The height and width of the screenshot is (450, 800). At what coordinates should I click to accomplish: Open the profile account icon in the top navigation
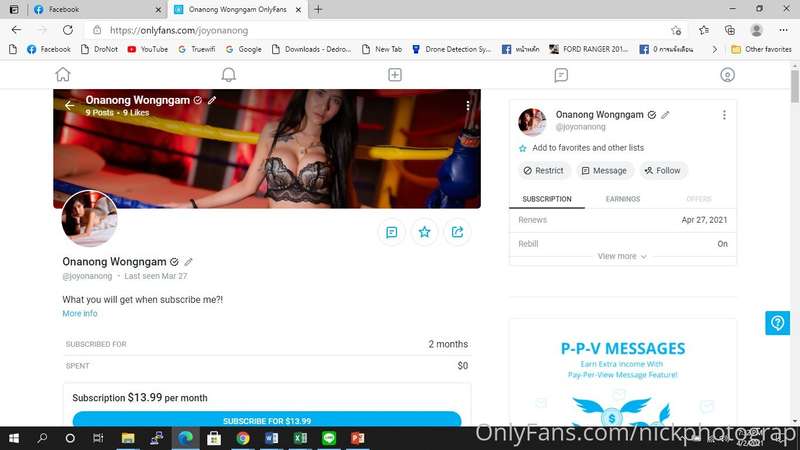point(727,75)
